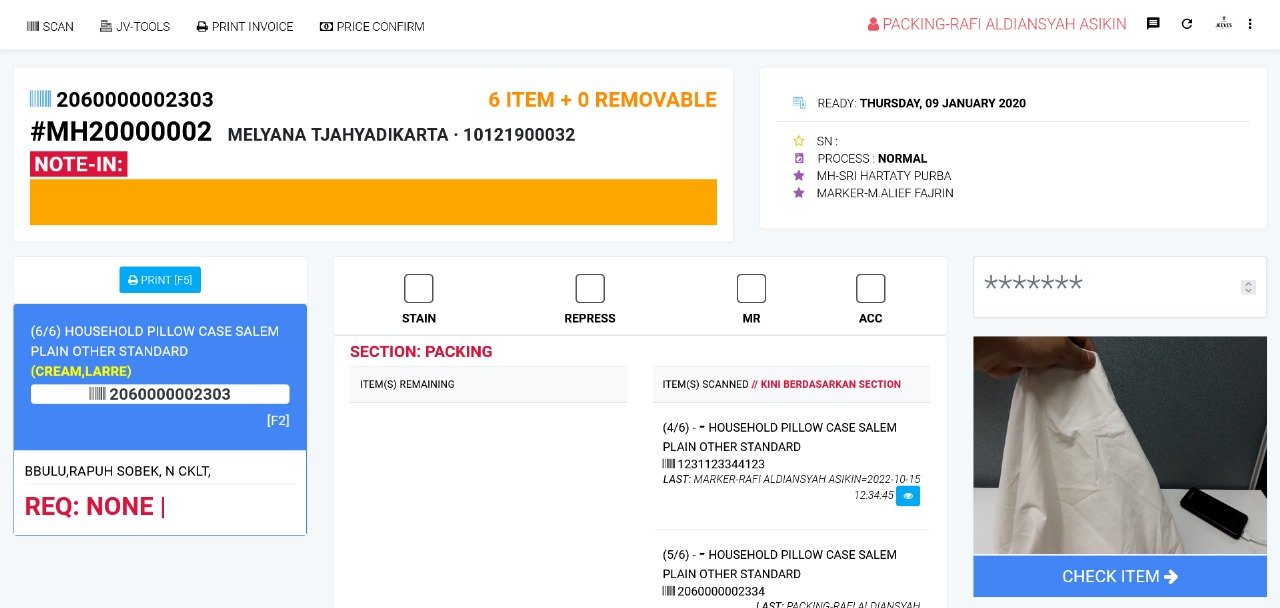Click the Jeeves logo icon
1280x608 pixels.
click(x=1223, y=24)
